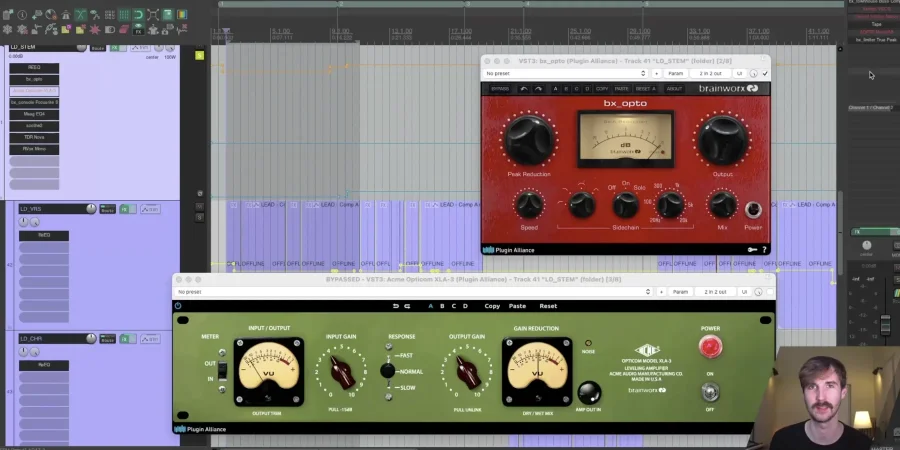Click the undo arrow in bx_opto toolbar
Image resolution: width=900 pixels, height=450 pixels.
tap(524, 89)
